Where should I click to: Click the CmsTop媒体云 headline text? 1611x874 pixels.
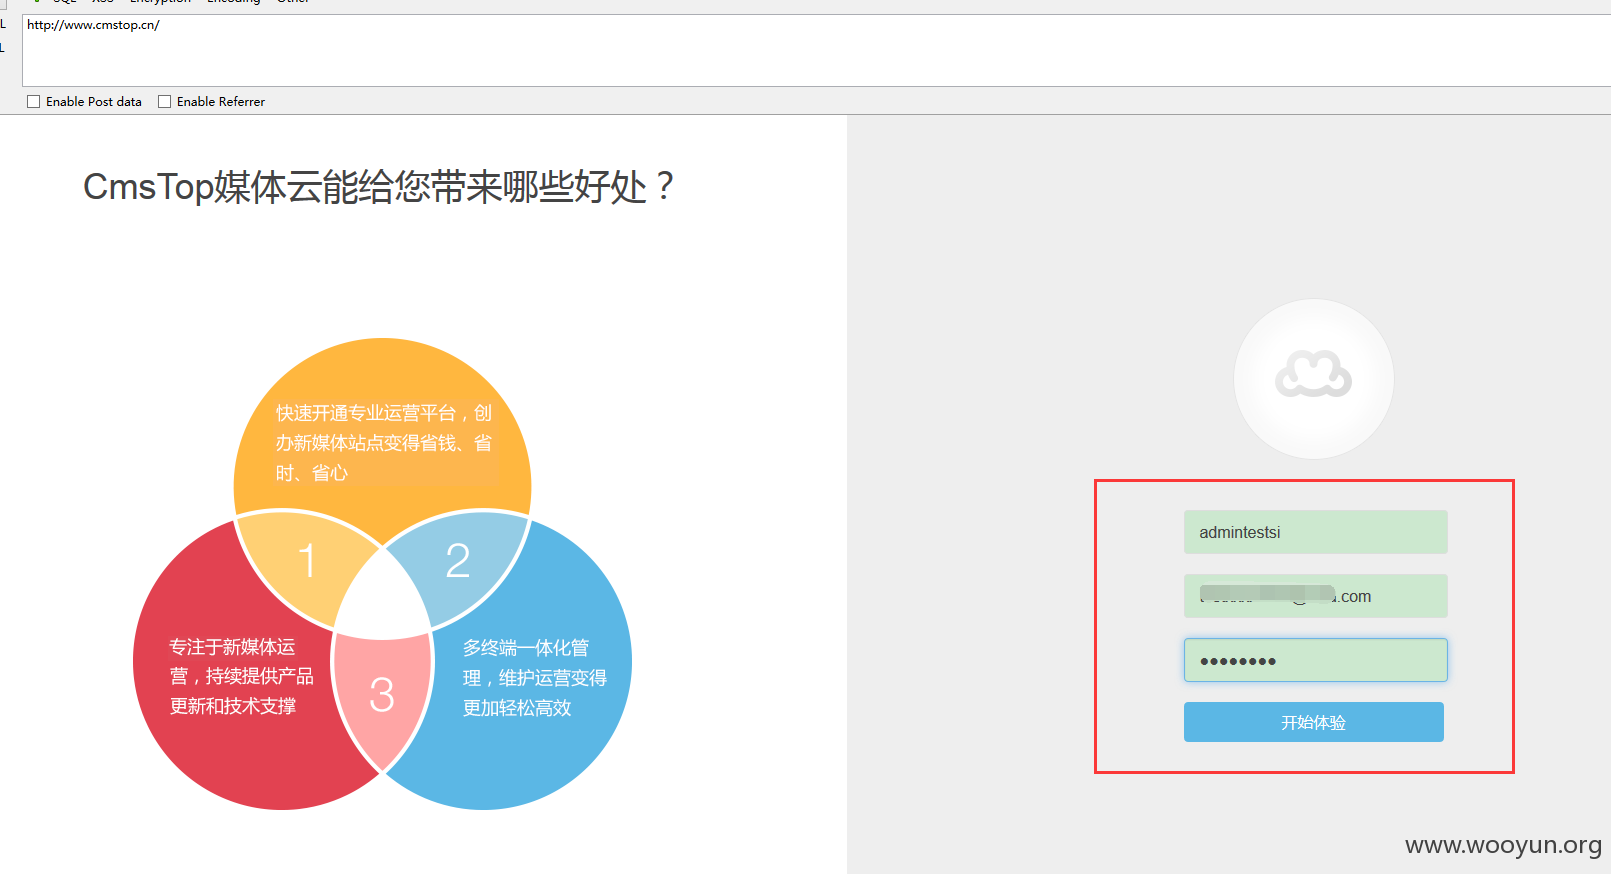point(378,187)
